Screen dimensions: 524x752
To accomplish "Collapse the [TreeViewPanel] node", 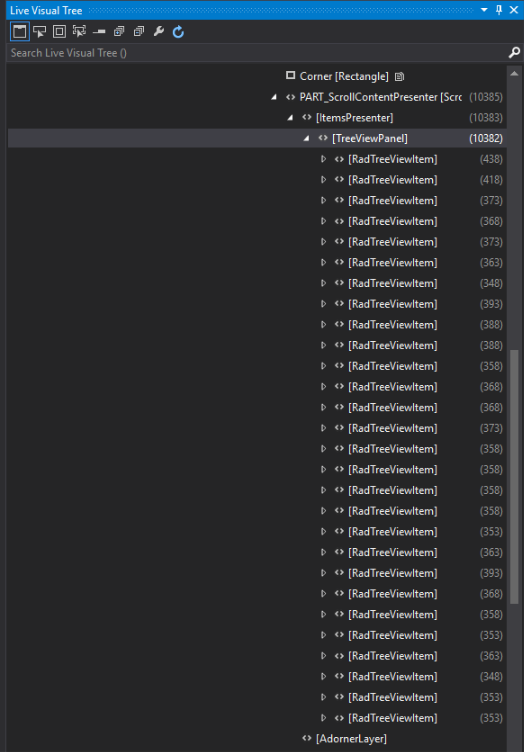I will click(x=306, y=138).
